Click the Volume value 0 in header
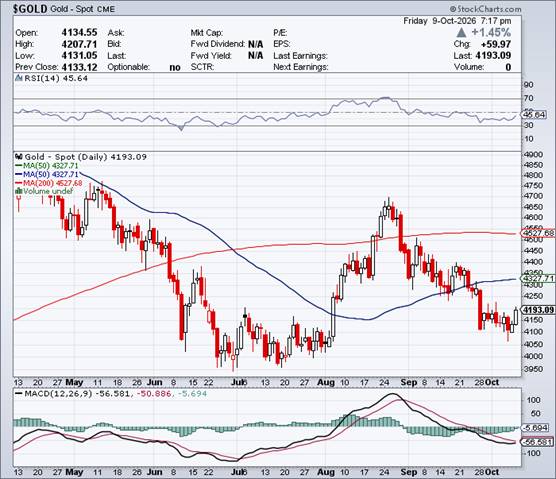Viewport: 556px width, 479px height. [508, 67]
